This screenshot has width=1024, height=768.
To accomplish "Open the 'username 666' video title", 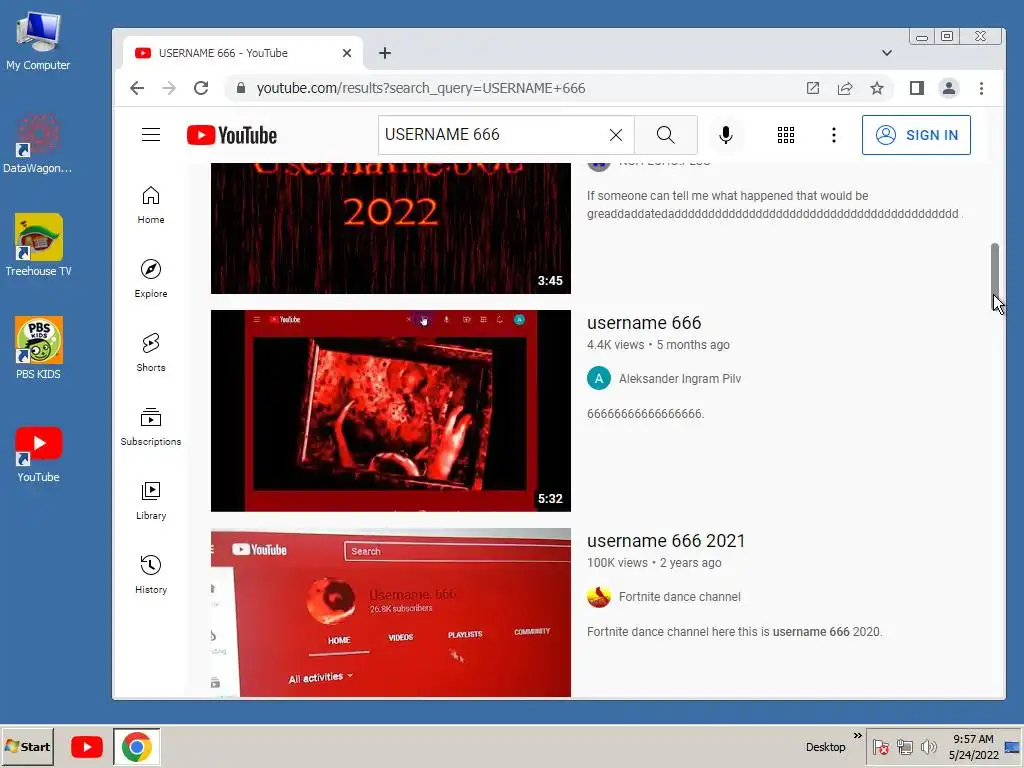I will click(644, 323).
